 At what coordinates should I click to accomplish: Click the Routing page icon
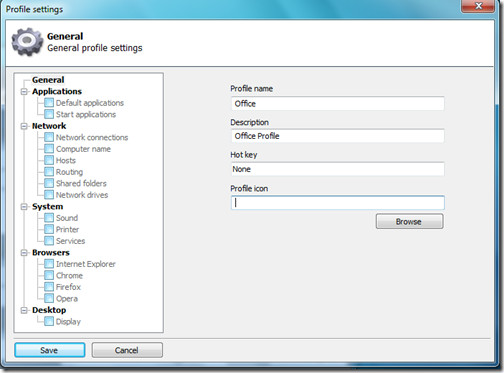pyautogui.click(x=49, y=172)
